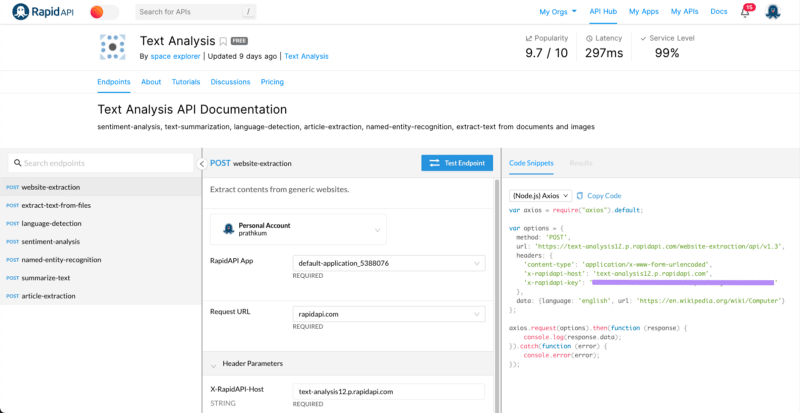Click the FREE badge
800x413 pixels.
click(x=239, y=41)
